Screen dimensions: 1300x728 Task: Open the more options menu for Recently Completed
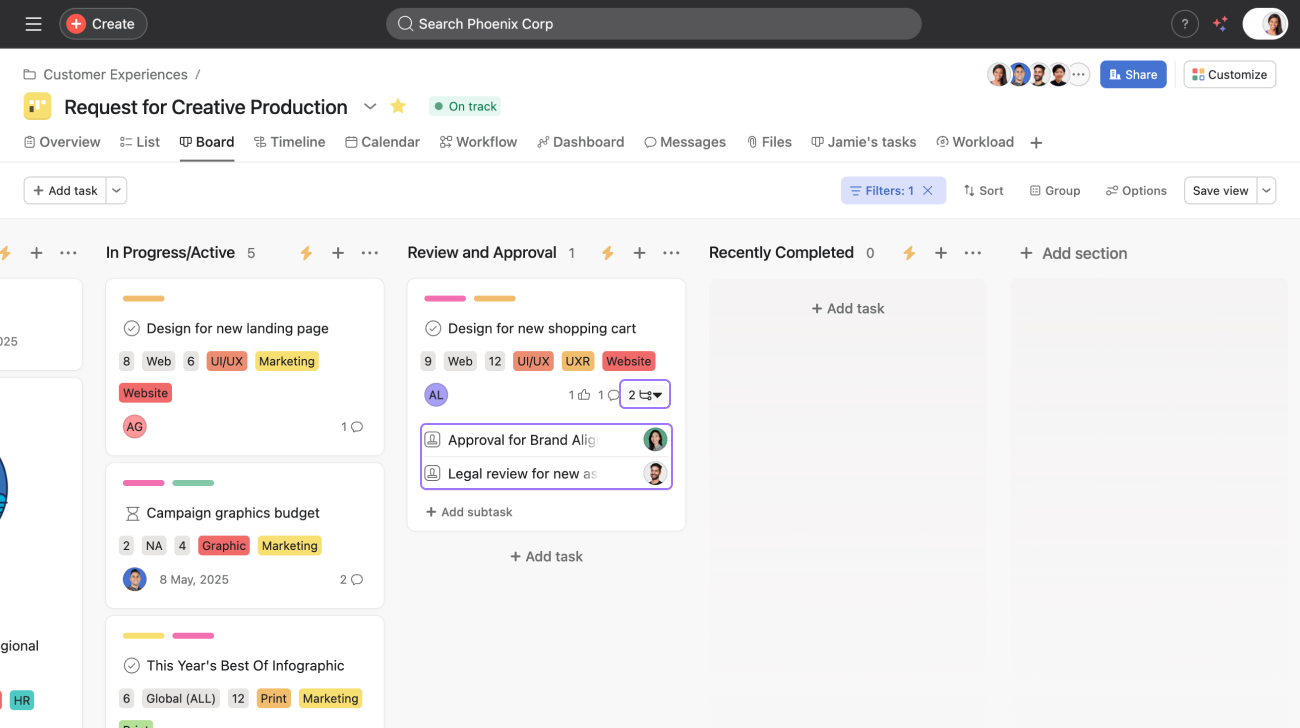coord(972,253)
